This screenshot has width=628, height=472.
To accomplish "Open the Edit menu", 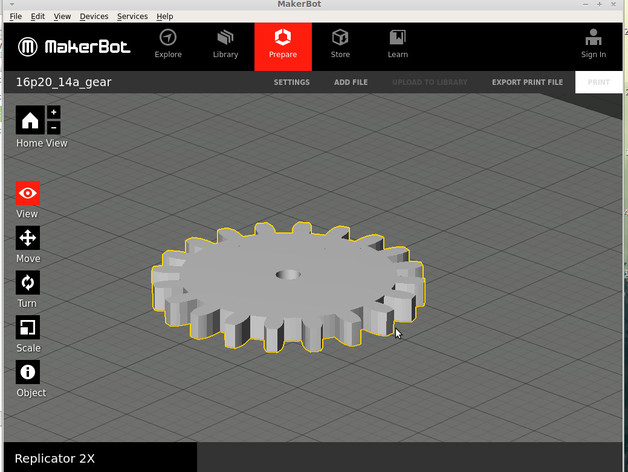I will click(38, 16).
